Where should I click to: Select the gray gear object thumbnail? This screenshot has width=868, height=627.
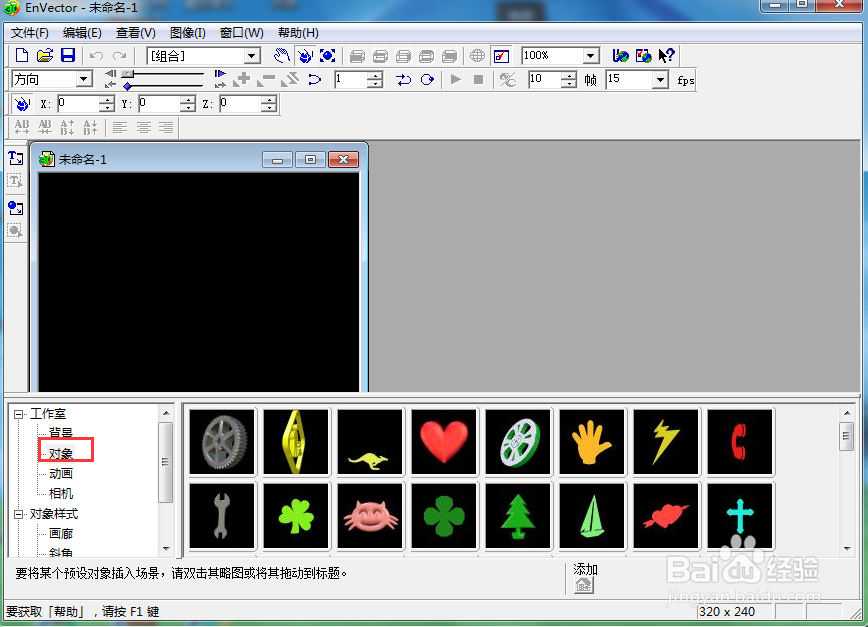click(222, 442)
